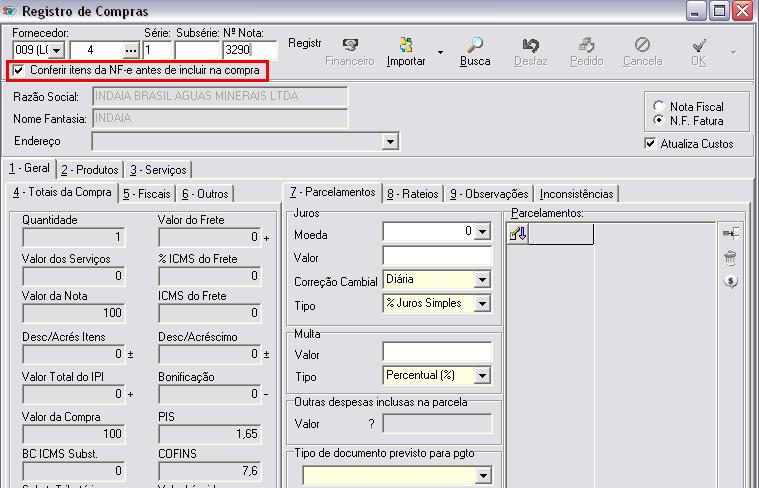Select the Nota Fiscal radio button

[658, 106]
